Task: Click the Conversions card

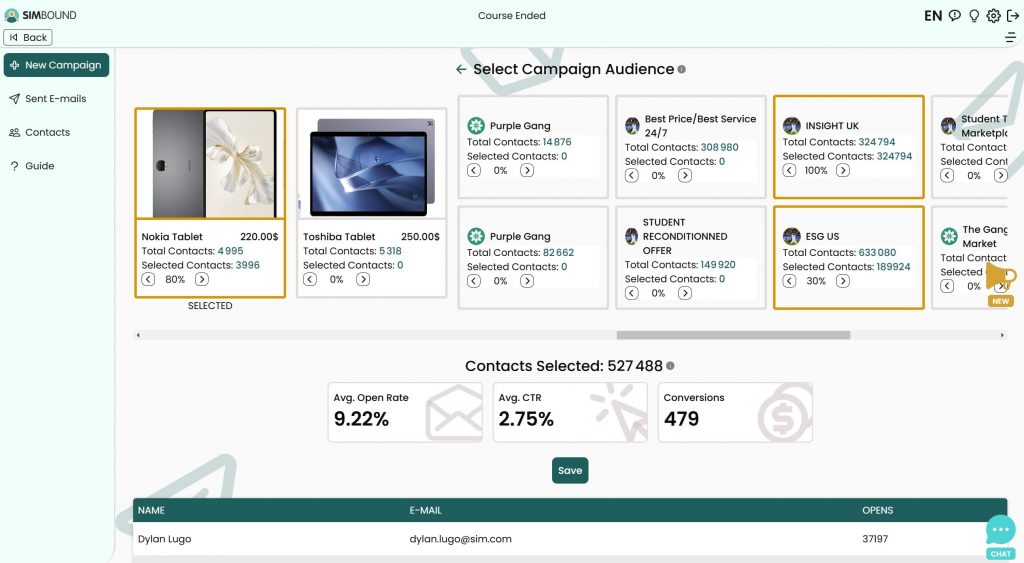Action: 735,412
